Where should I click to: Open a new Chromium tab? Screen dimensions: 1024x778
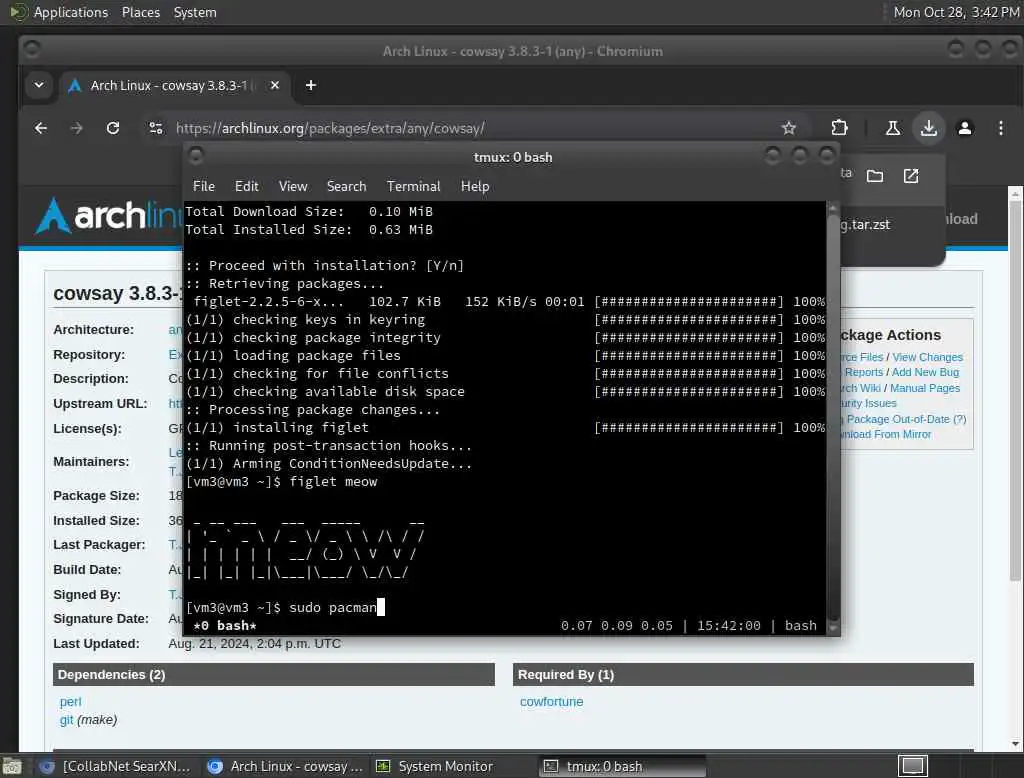tap(311, 86)
